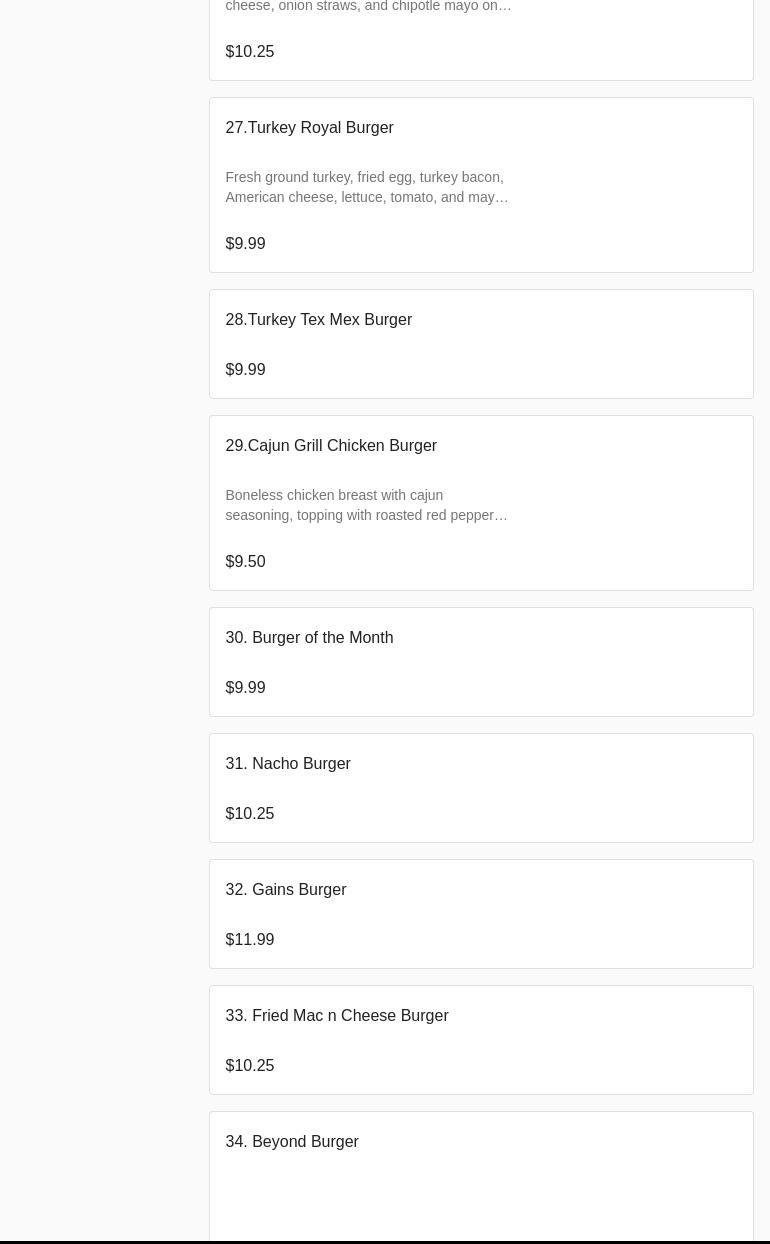The image size is (770, 1244).
Task: Open the Turkey Tex Mex Burger item
Action: click(x=318, y=320)
